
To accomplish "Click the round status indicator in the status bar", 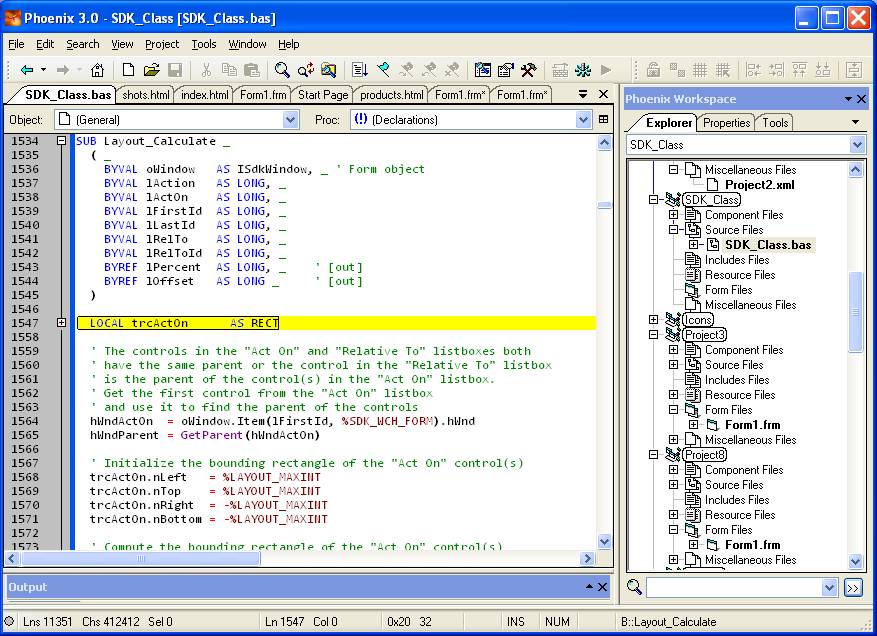I will [x=9, y=621].
